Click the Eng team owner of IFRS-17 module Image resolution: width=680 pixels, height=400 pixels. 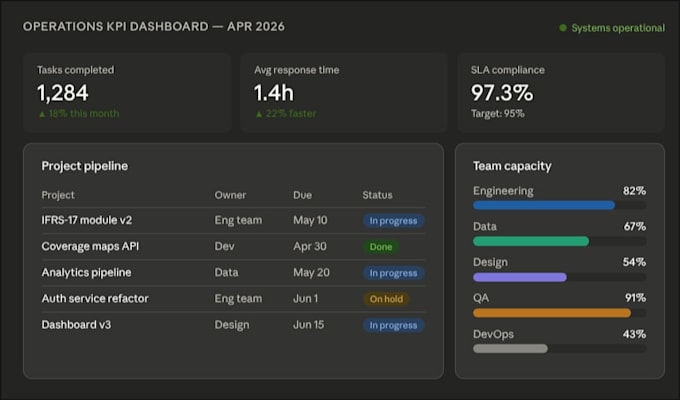[238, 220]
